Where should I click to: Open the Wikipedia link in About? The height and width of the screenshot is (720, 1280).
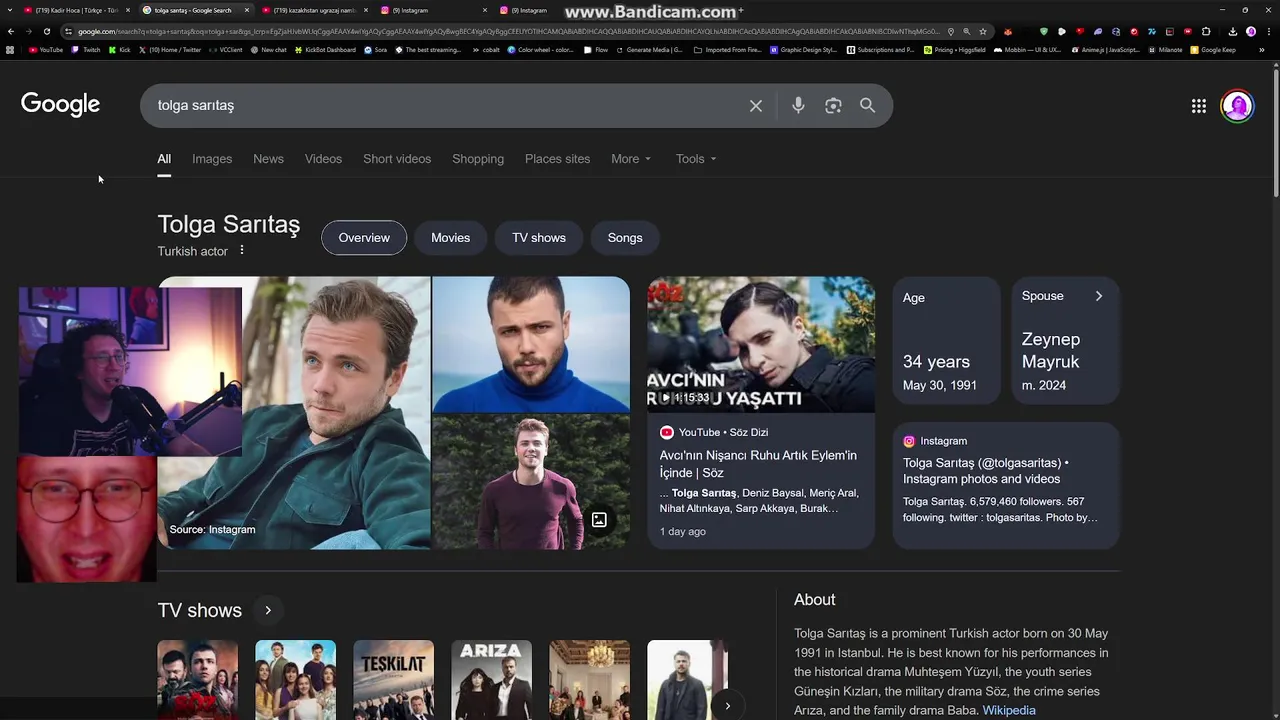(x=1009, y=710)
